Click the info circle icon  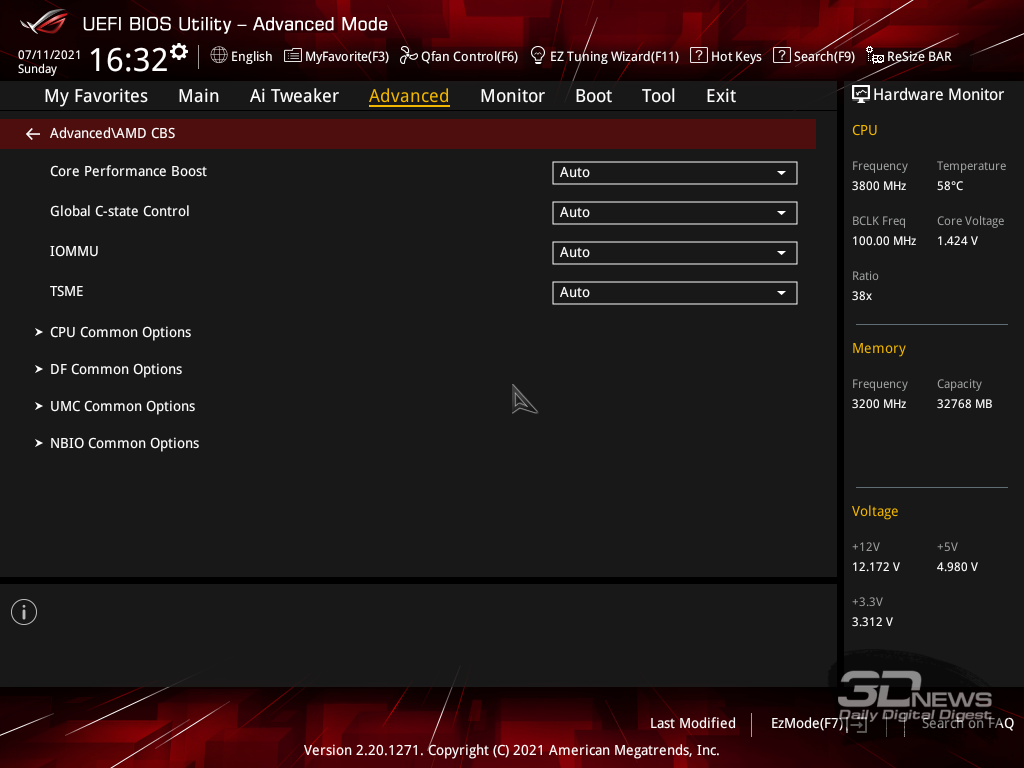[x=24, y=612]
